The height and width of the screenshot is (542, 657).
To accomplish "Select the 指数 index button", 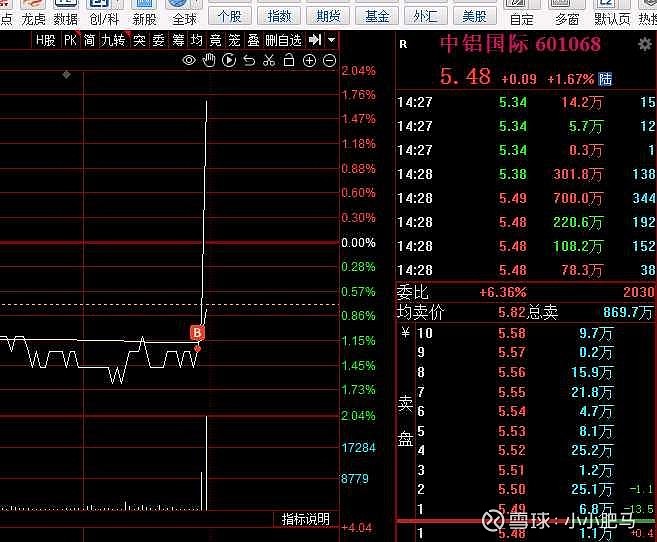I will coord(279,17).
